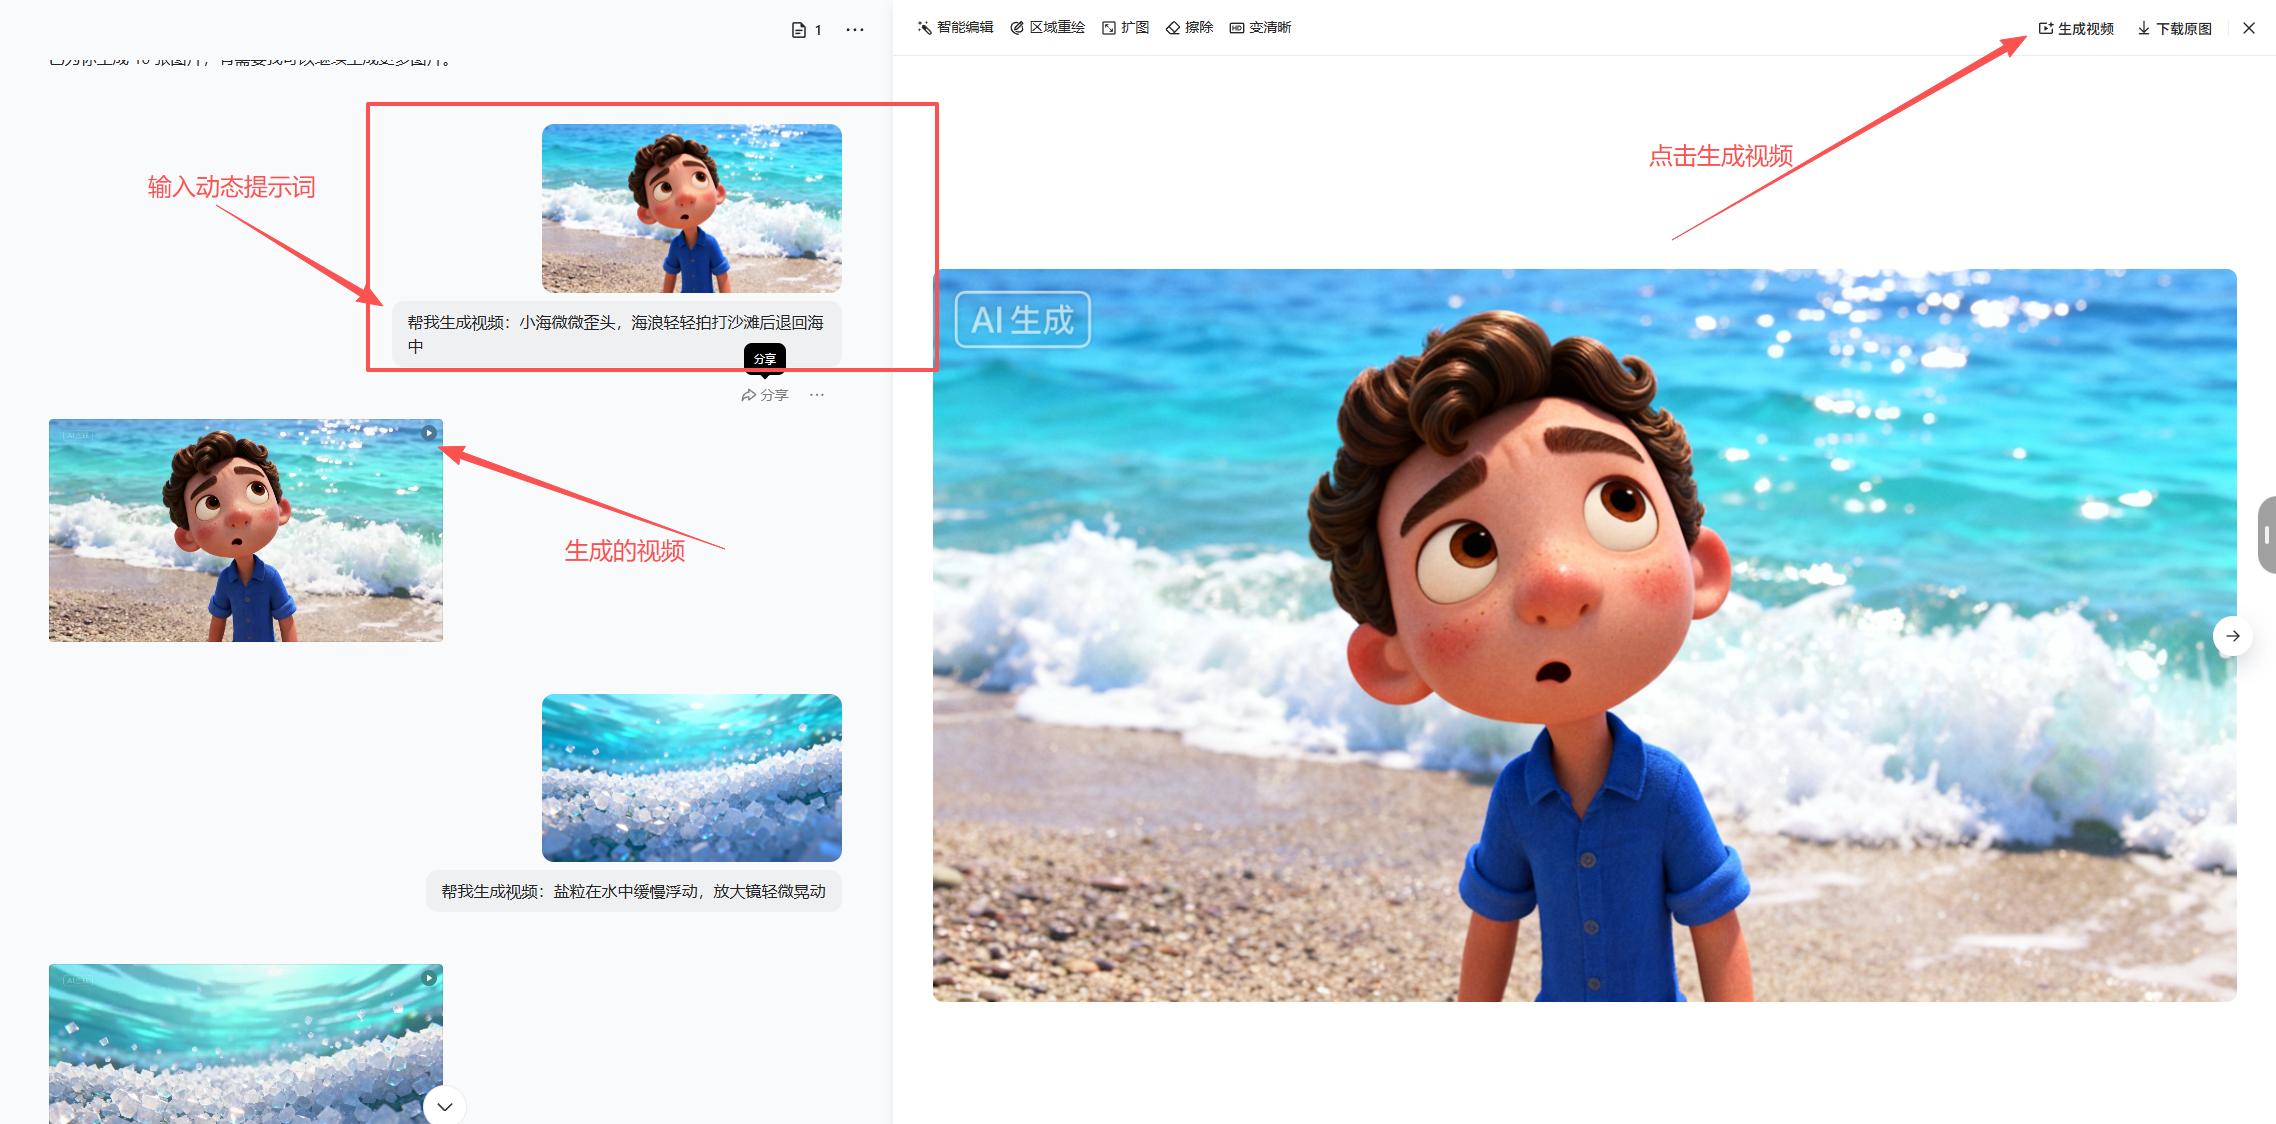The image size is (2276, 1124).
Task: Open the chat header more options menu
Action: coord(855,30)
